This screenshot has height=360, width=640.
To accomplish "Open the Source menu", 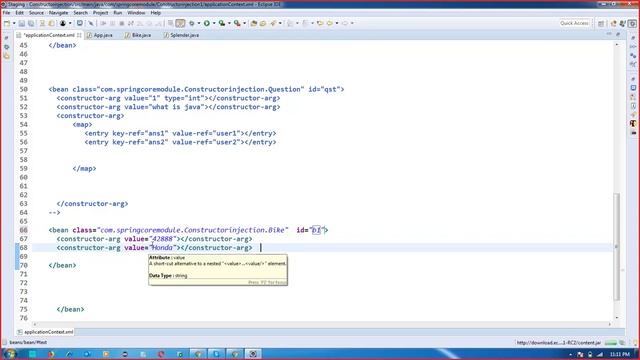I will [36, 13].
